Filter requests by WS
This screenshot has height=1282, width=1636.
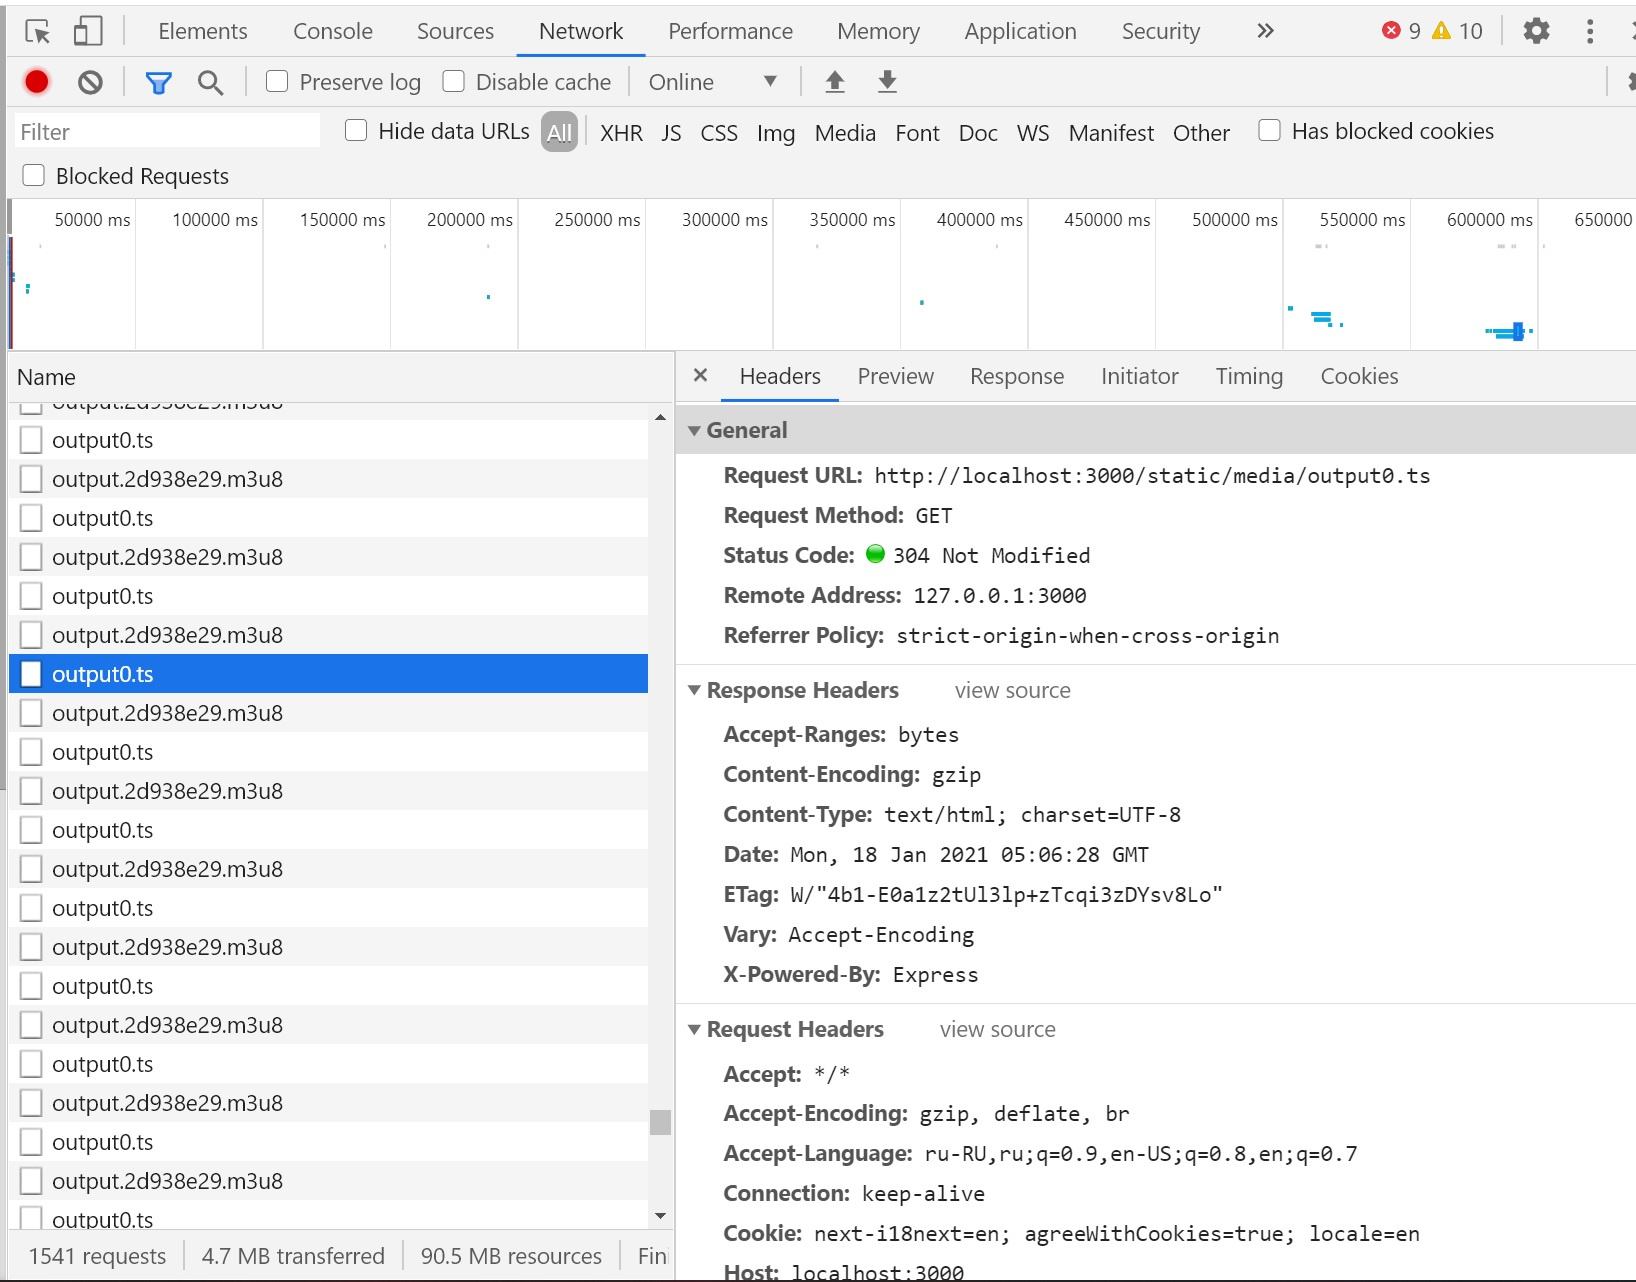[1033, 132]
